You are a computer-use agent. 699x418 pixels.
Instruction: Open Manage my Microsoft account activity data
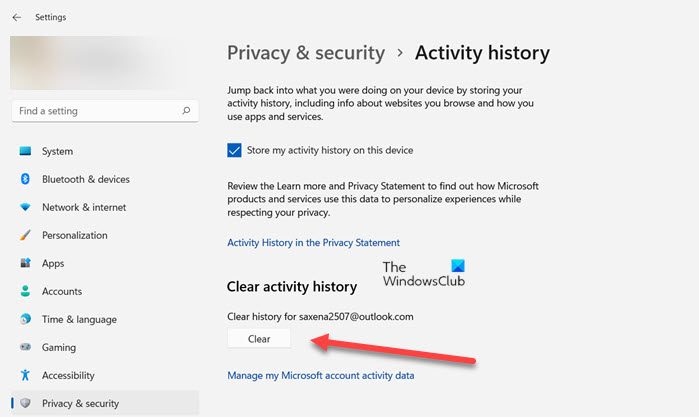pos(320,376)
